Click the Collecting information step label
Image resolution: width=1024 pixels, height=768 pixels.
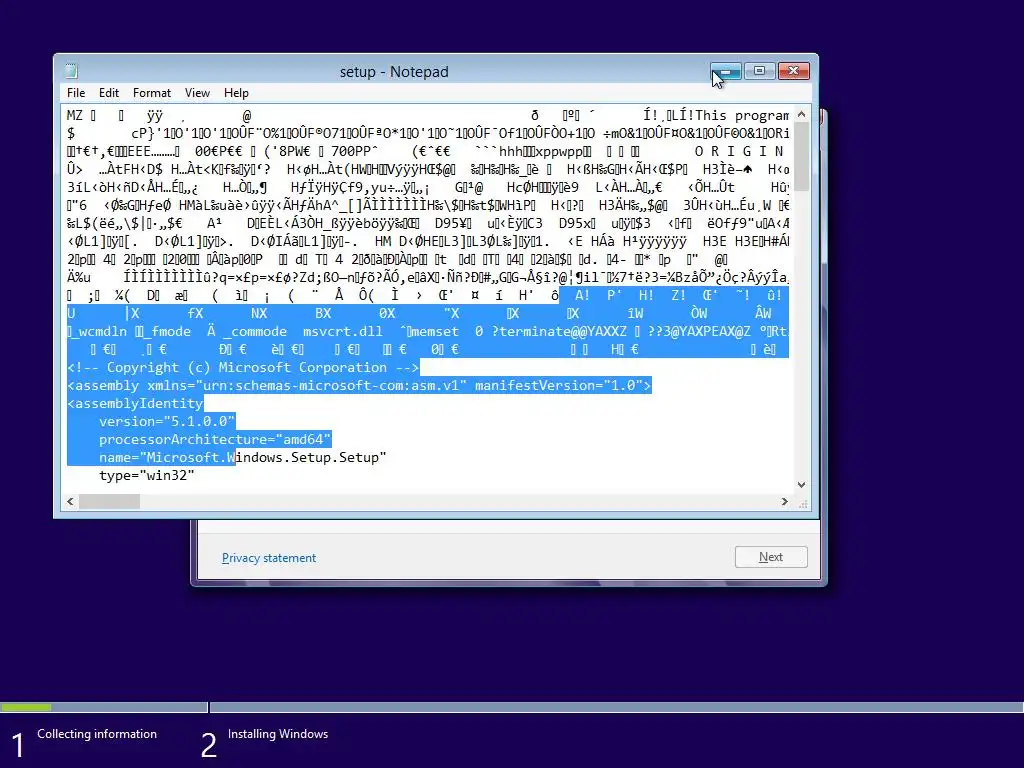point(97,733)
